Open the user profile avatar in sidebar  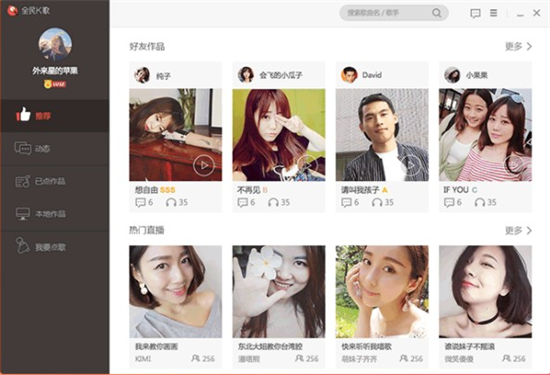click(55, 45)
